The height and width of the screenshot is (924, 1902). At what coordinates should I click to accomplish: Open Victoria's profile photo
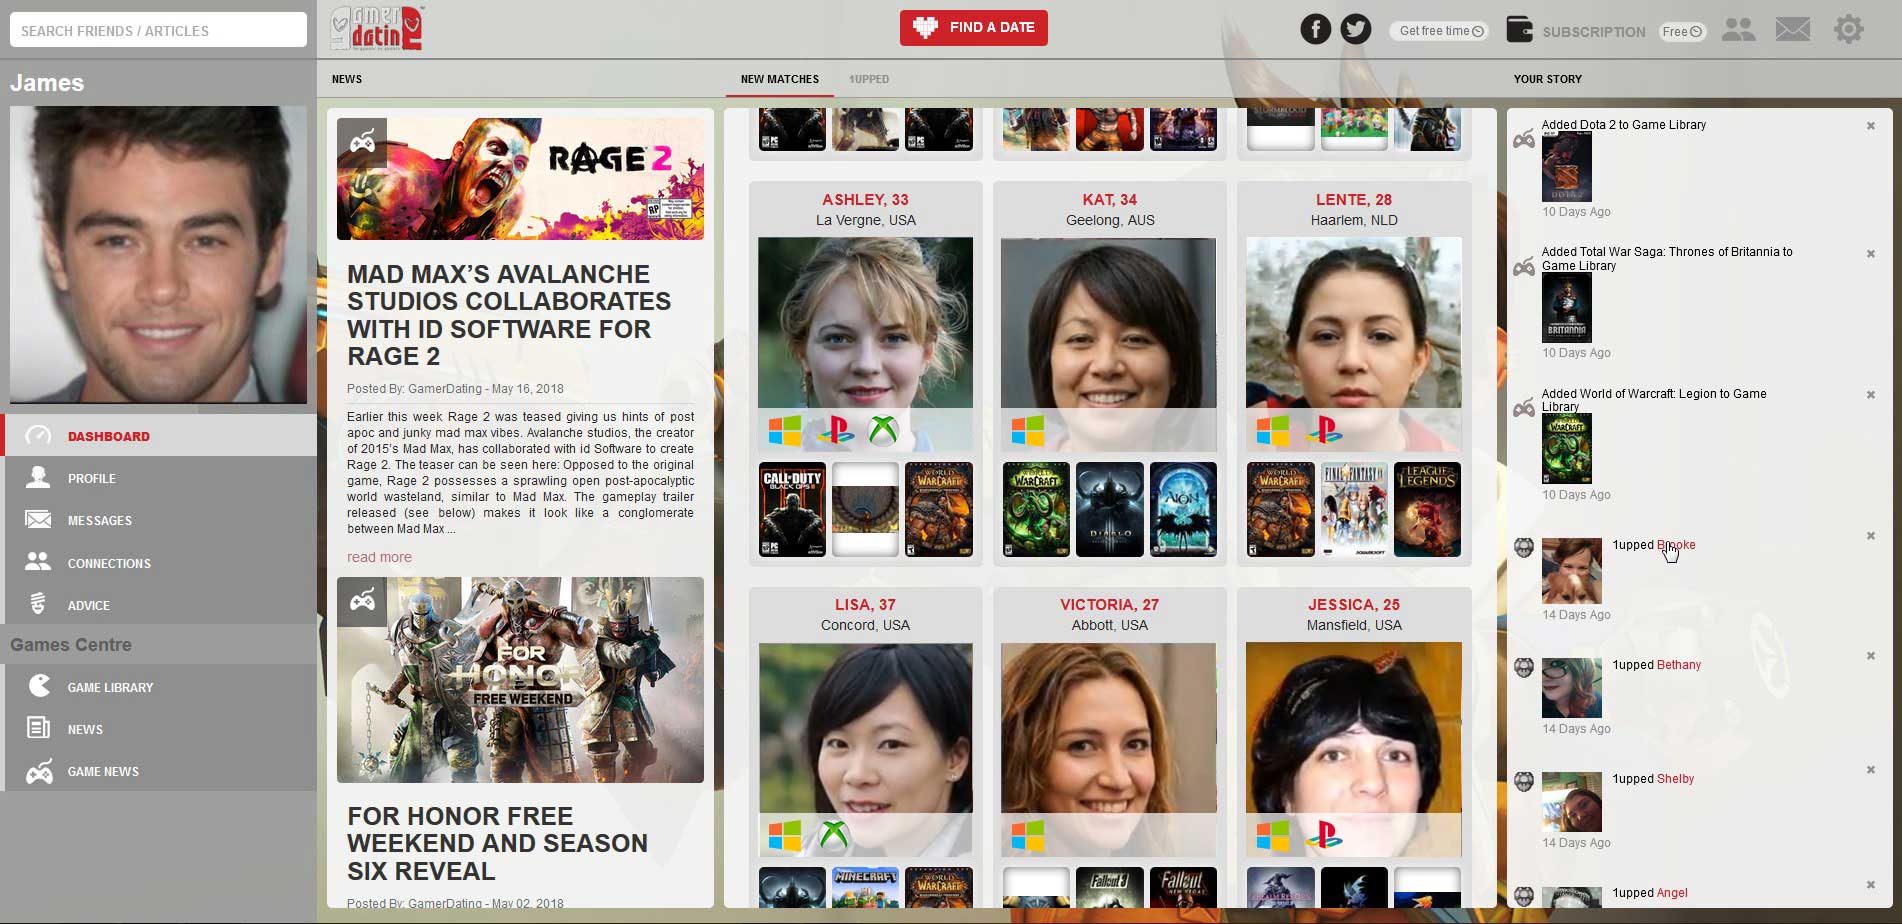tap(1108, 749)
